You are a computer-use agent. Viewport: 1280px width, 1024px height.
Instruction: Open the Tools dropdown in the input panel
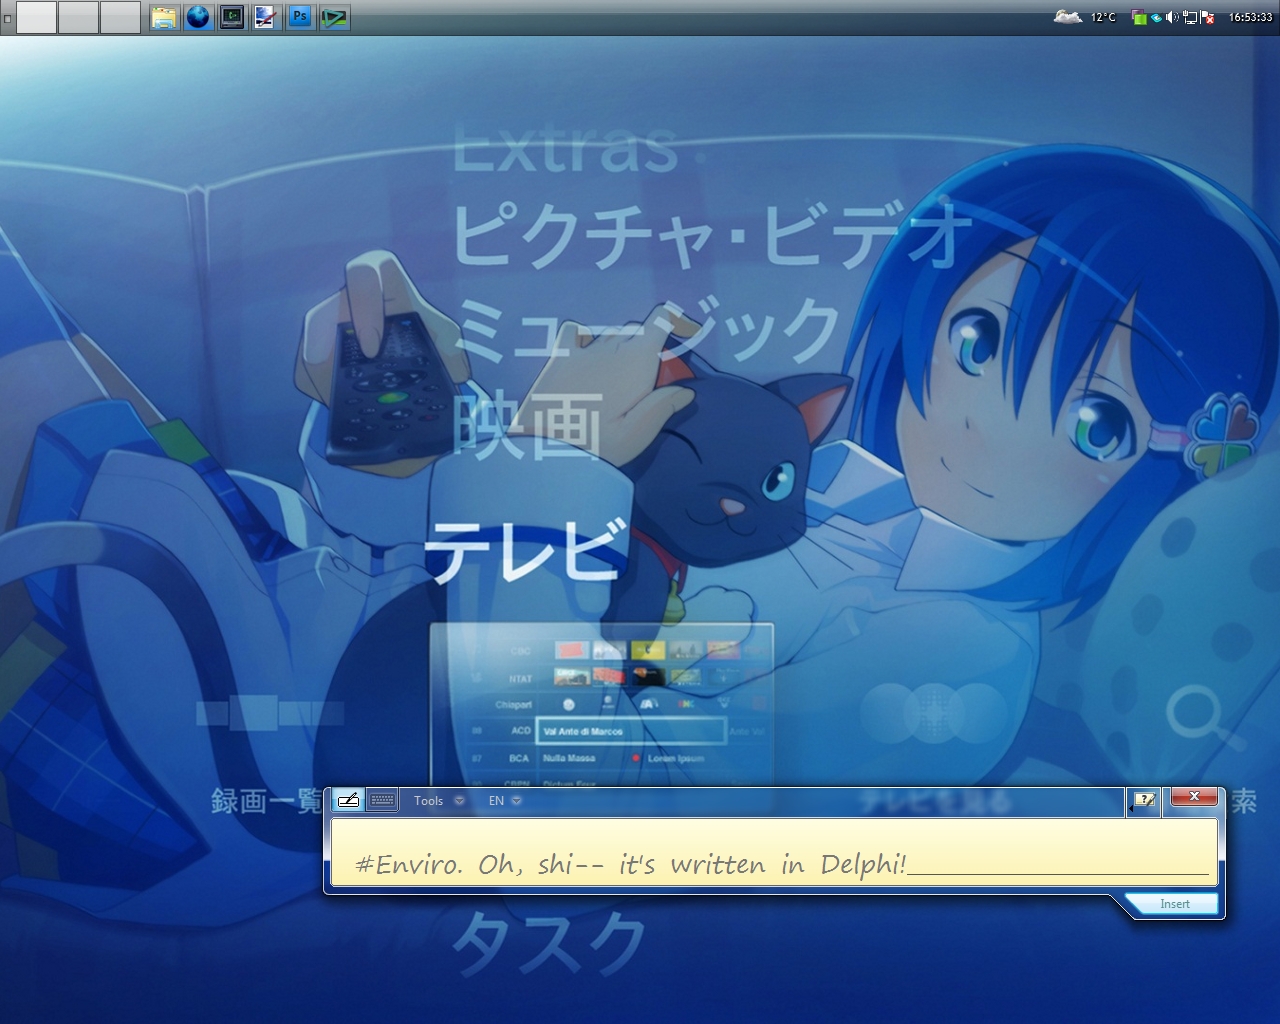point(439,801)
